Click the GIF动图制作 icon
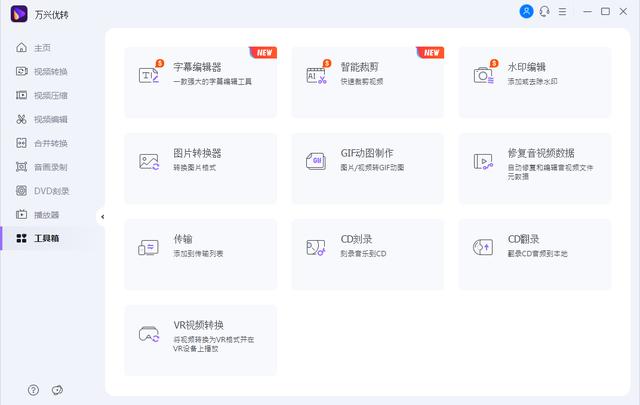 (x=316, y=162)
